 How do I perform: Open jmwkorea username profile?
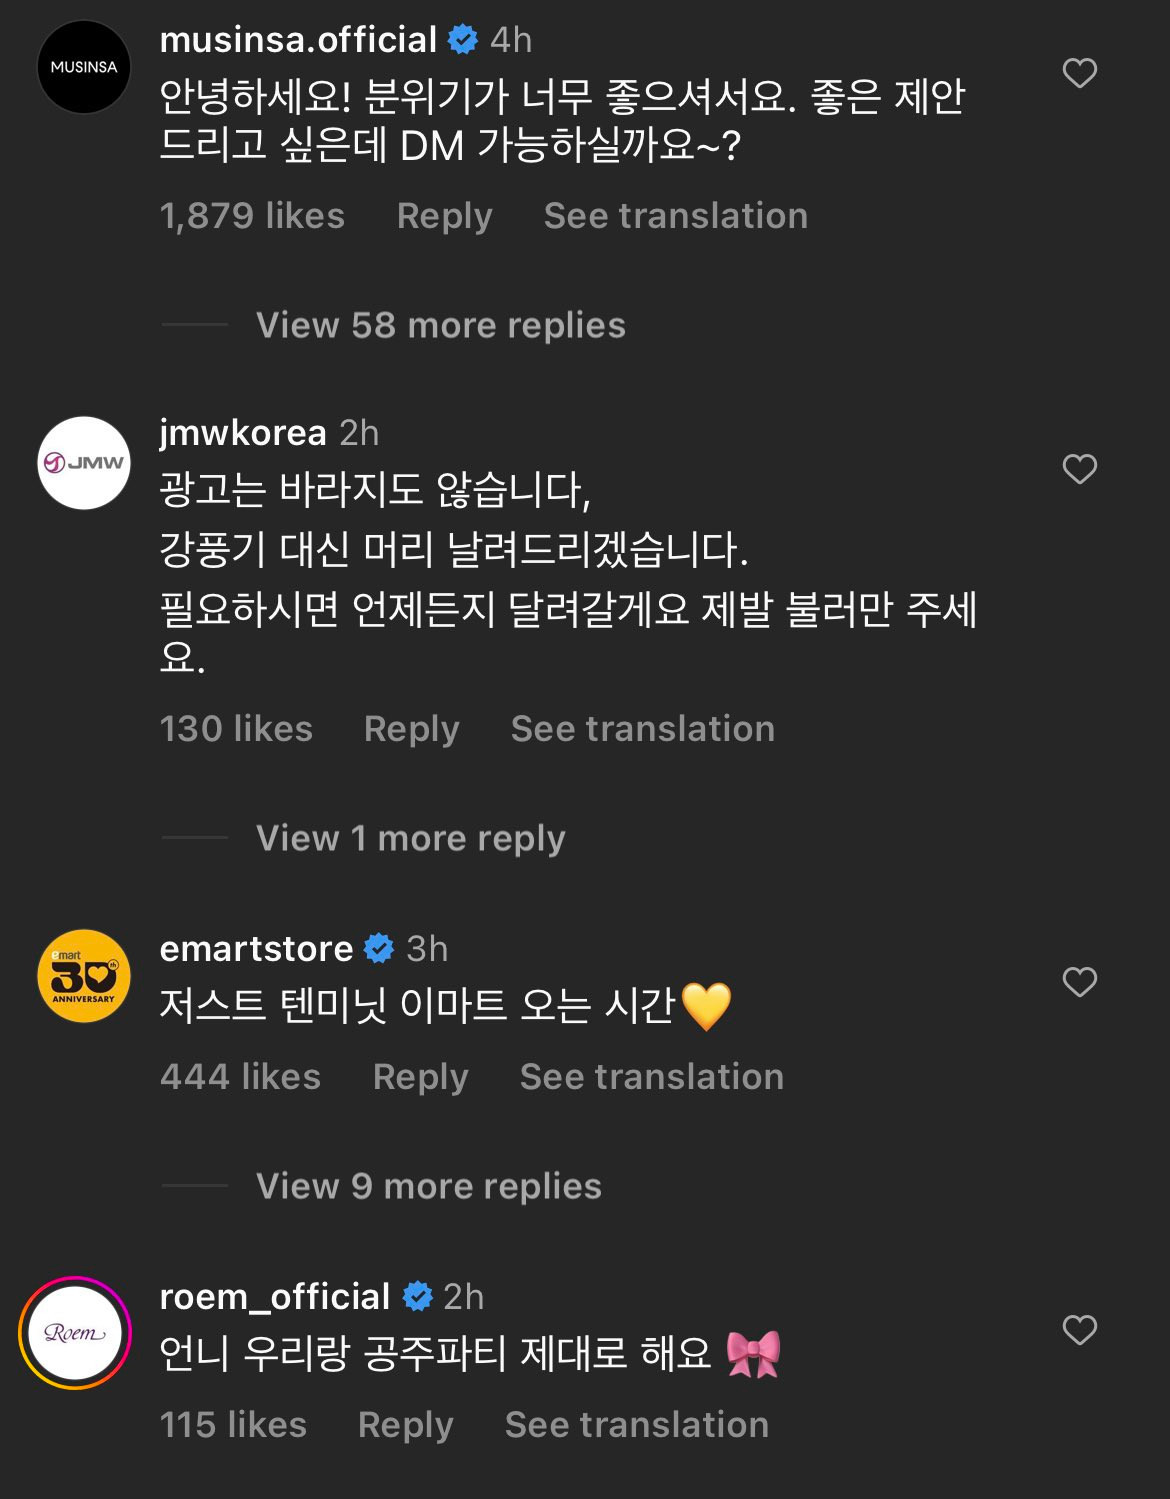[243, 433]
